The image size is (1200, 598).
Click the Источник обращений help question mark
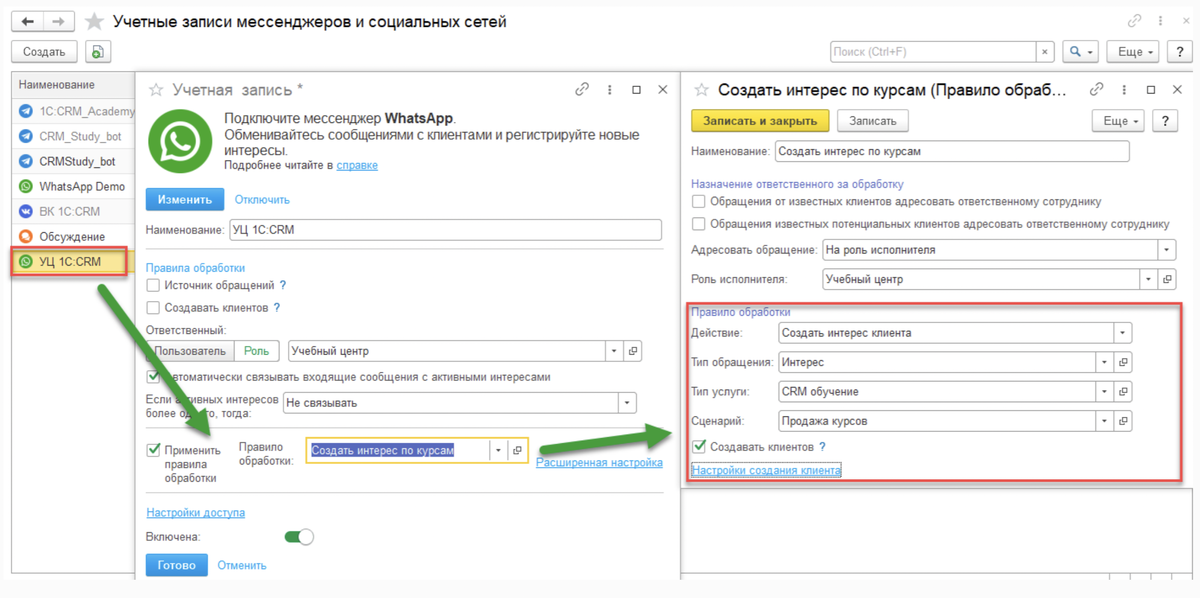(x=283, y=286)
